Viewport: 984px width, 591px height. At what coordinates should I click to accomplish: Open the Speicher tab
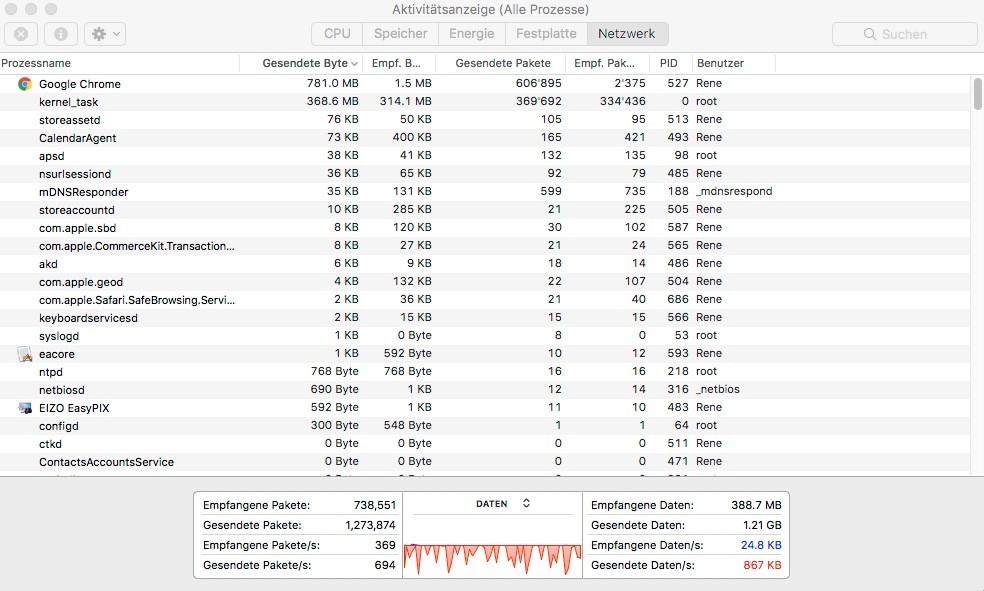click(400, 34)
